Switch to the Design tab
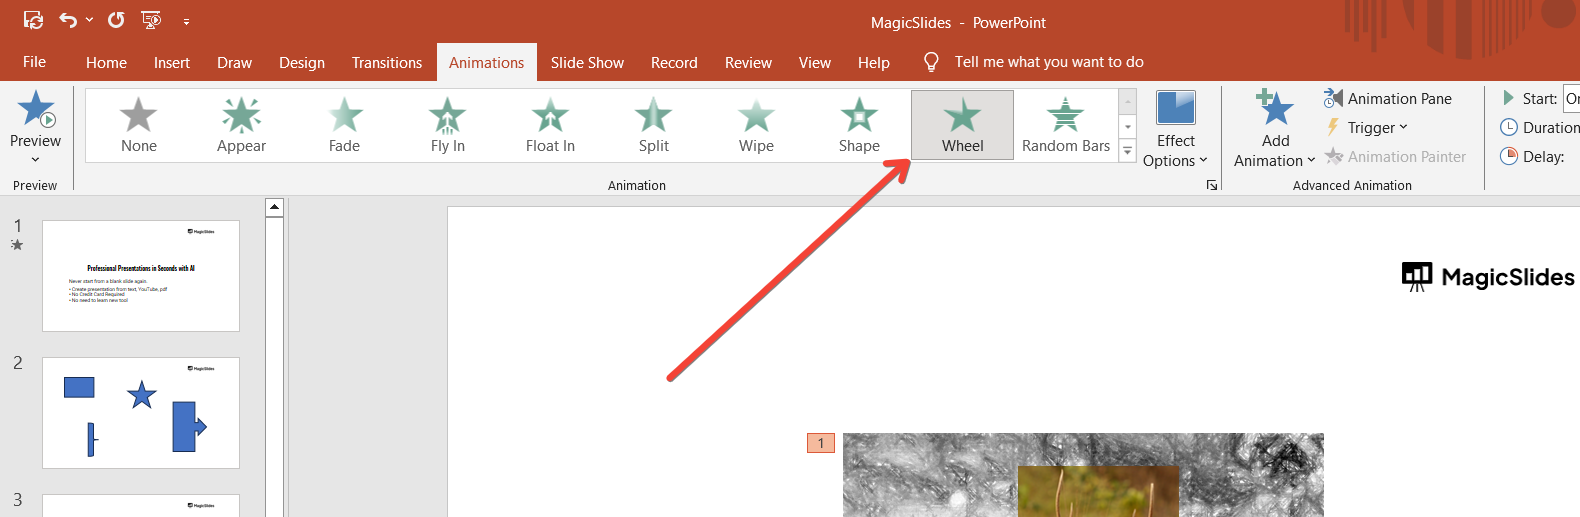This screenshot has width=1580, height=517. pos(302,62)
